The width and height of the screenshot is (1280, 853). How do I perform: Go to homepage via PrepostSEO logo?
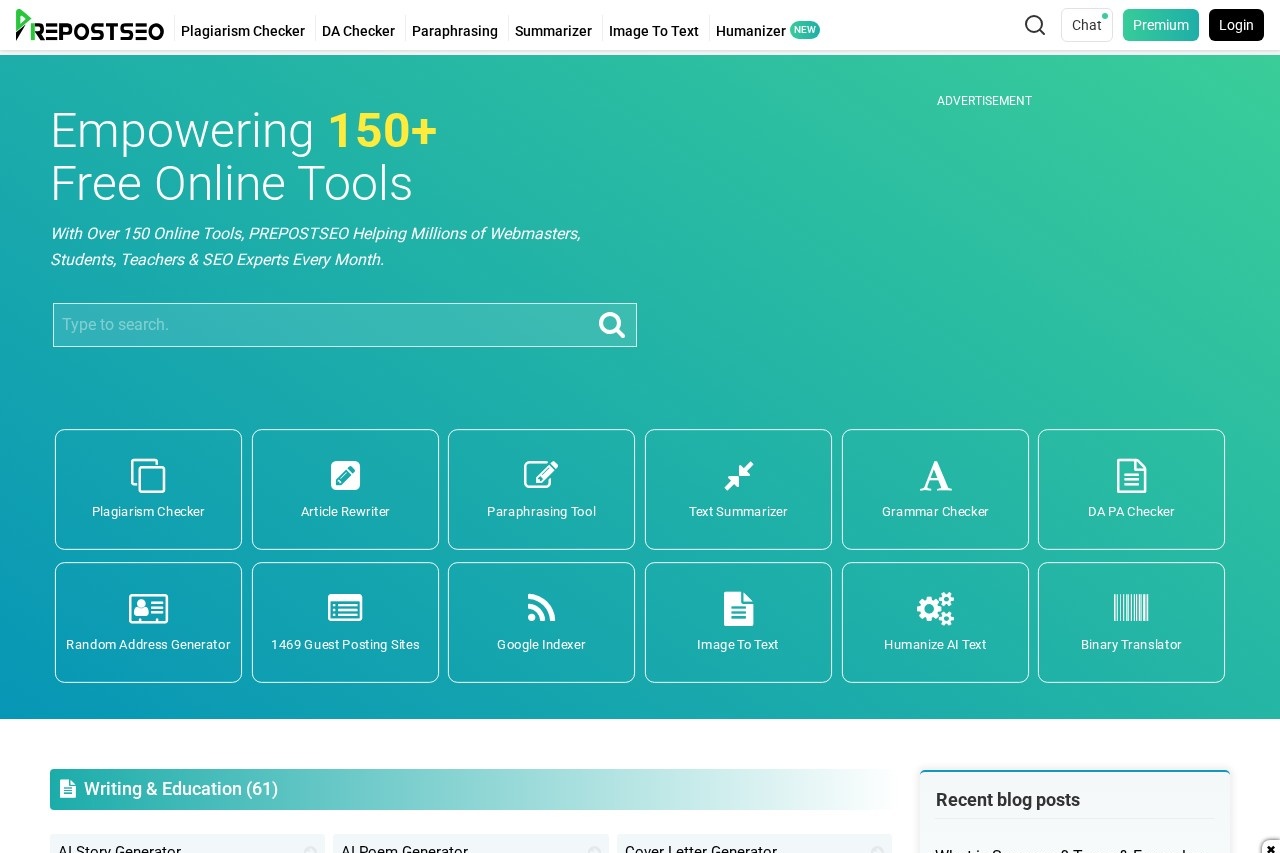tap(90, 26)
